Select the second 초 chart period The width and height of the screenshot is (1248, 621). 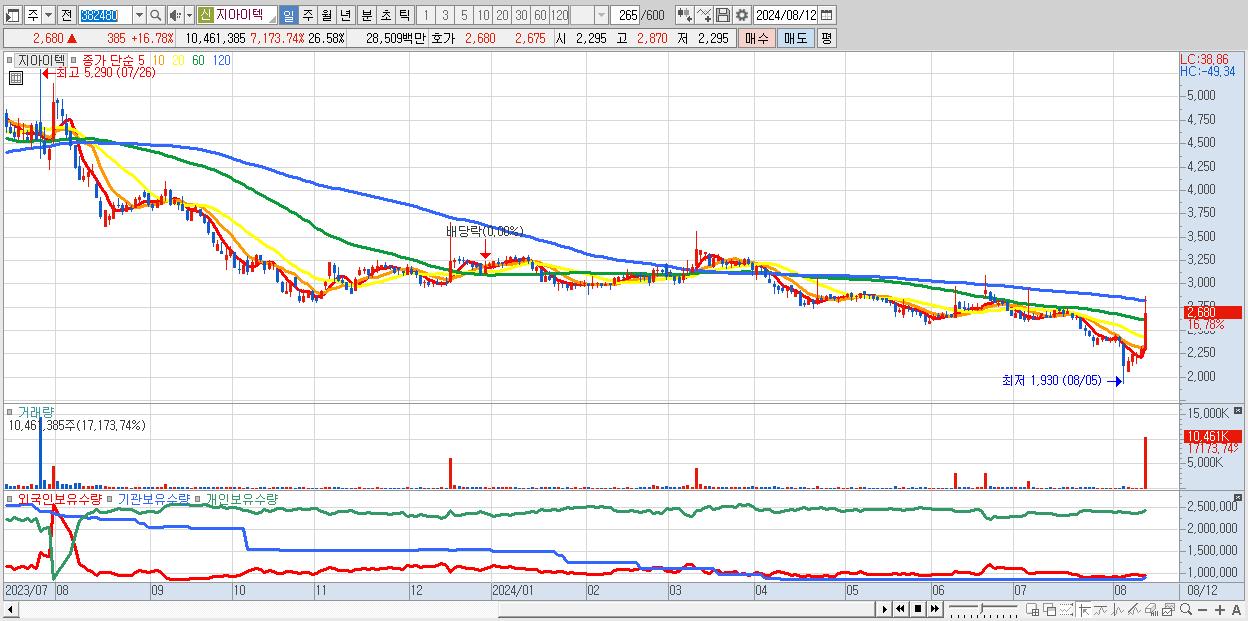tap(385, 15)
